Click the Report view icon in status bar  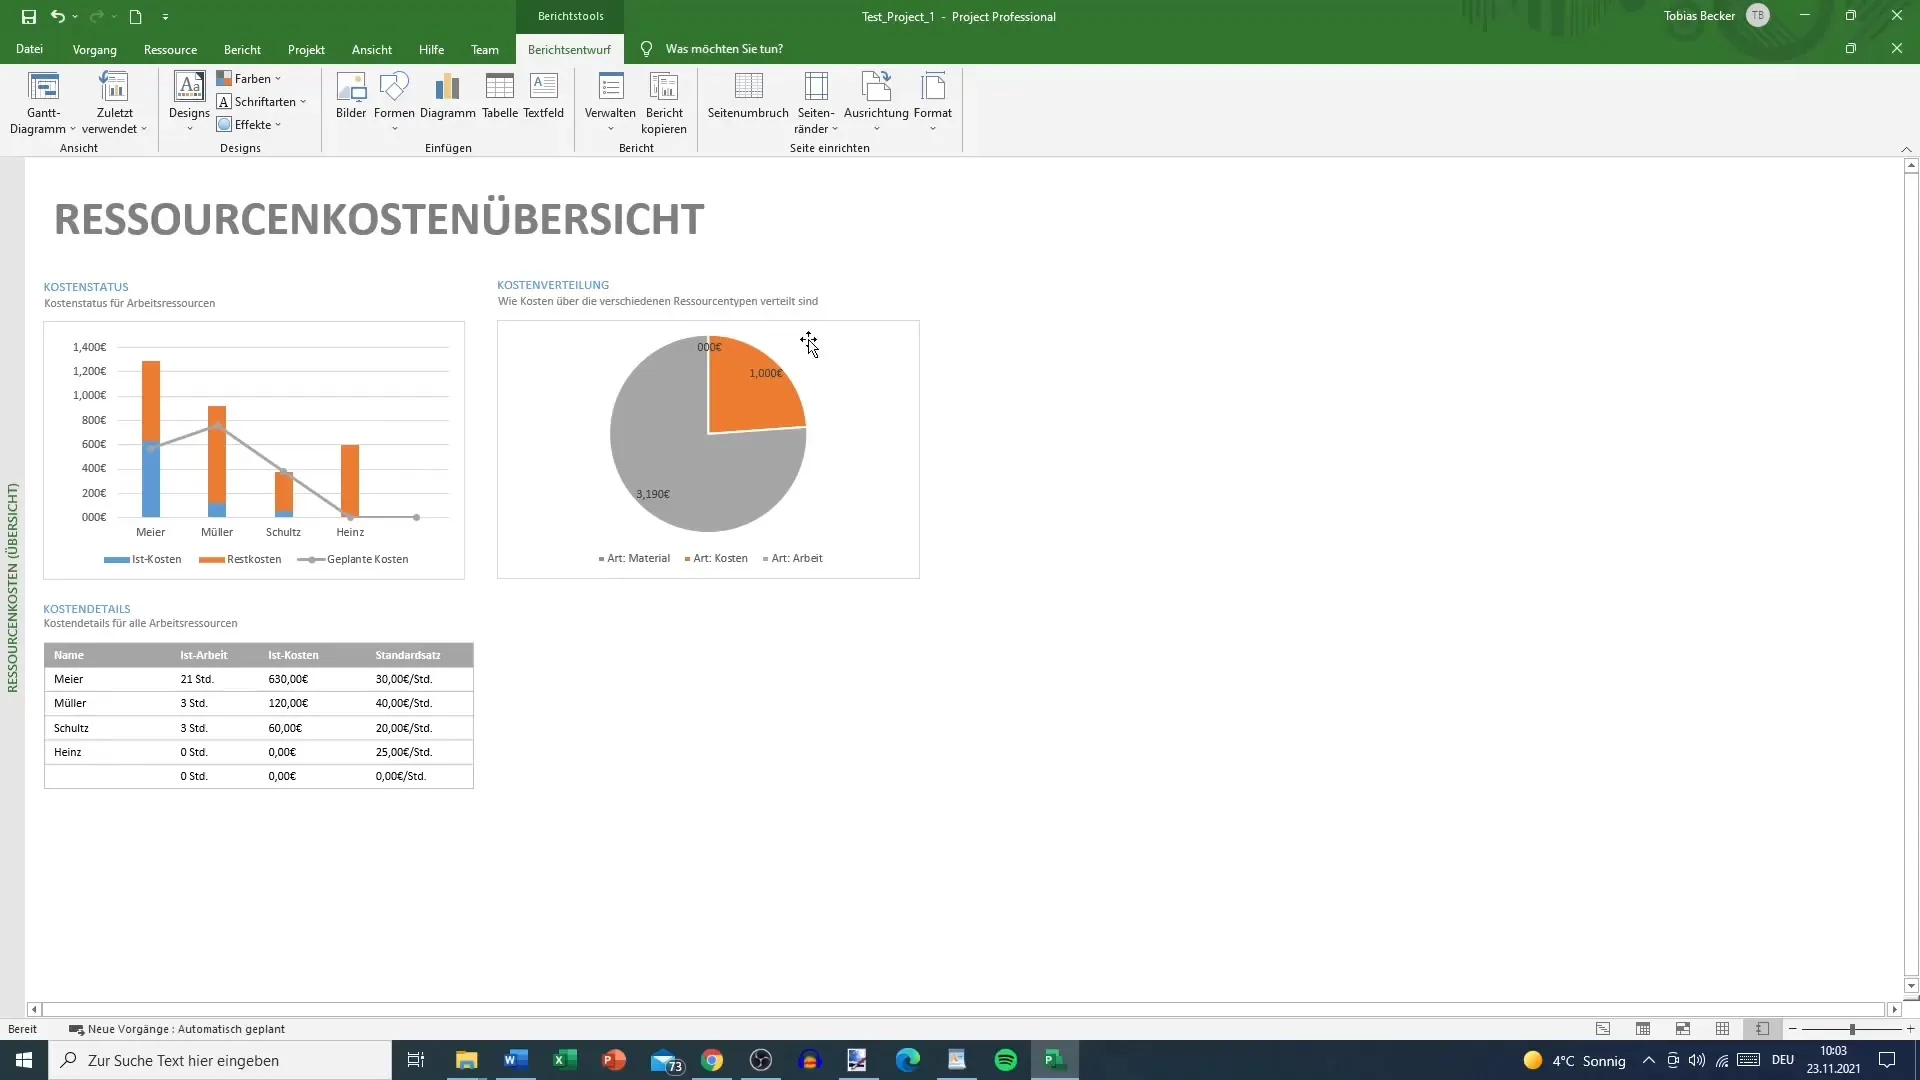pyautogui.click(x=1762, y=1029)
